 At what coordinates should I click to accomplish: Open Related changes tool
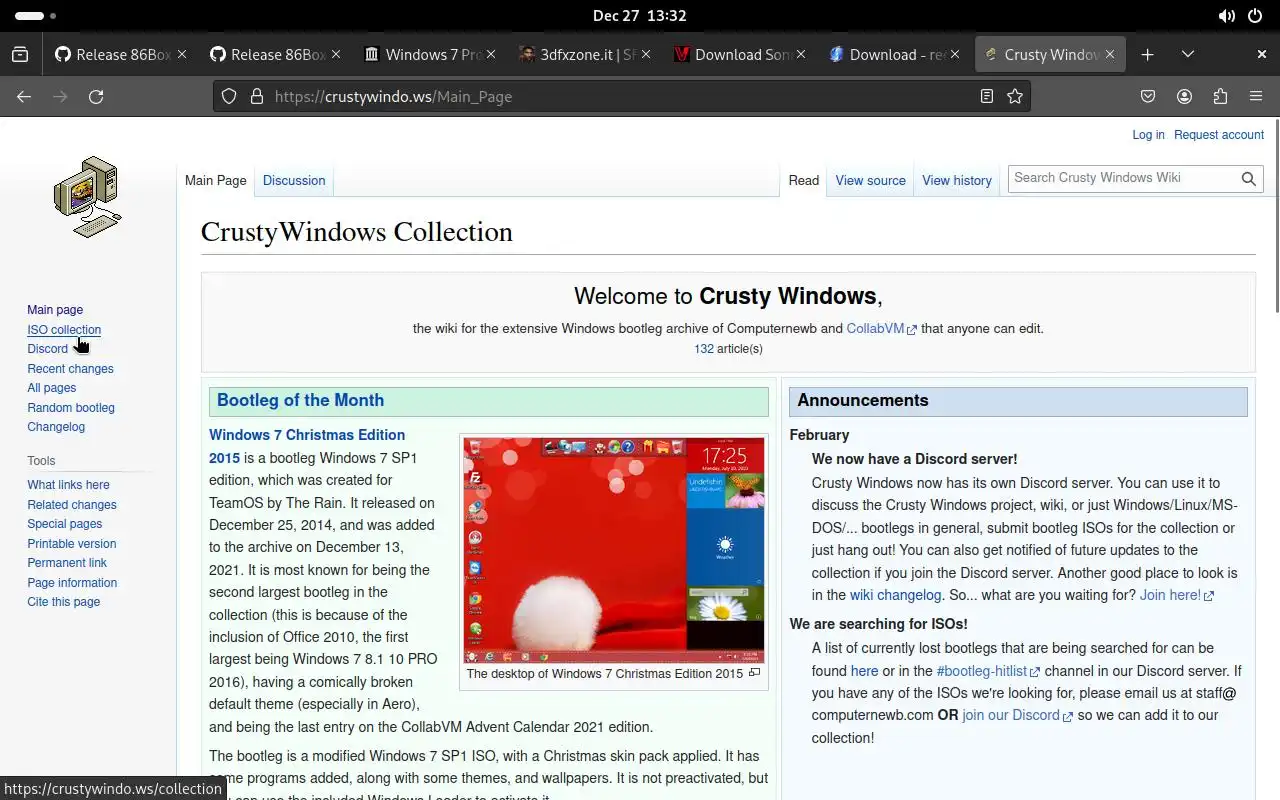coord(72,505)
